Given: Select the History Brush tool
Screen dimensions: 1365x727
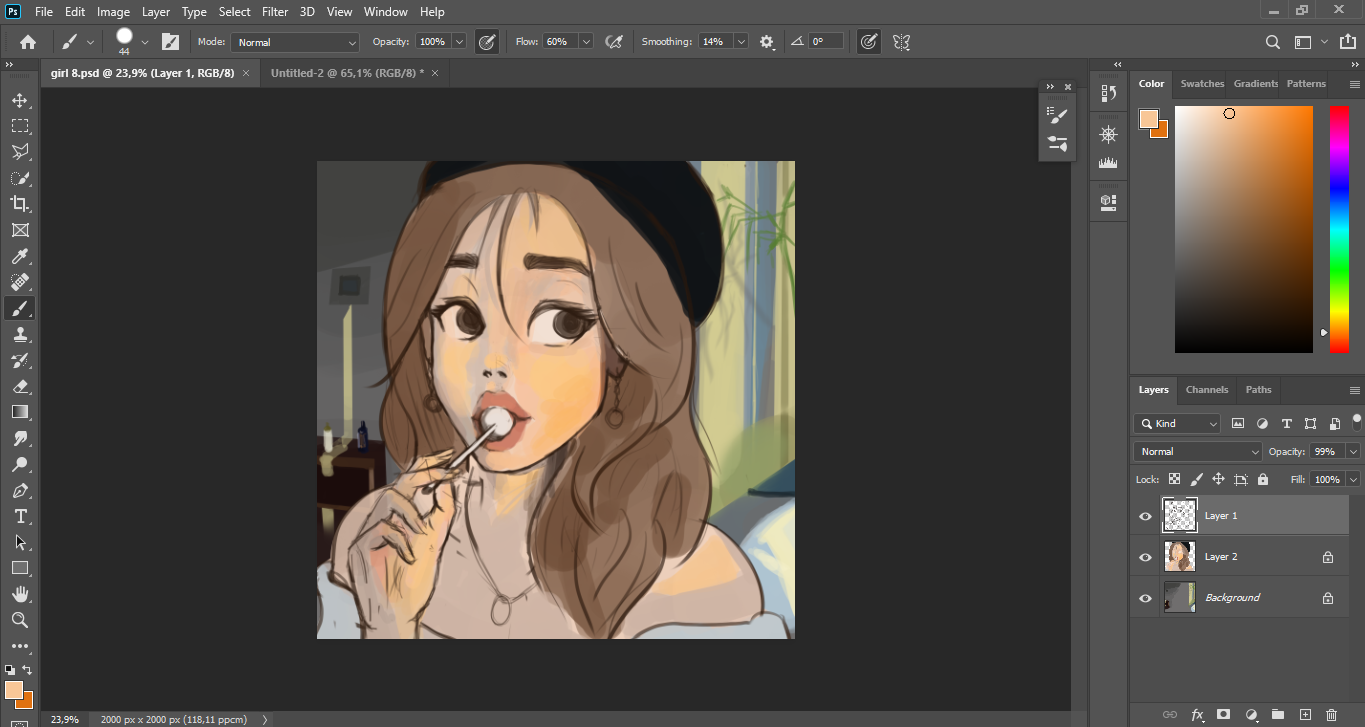Looking at the screenshot, I should coord(19,360).
